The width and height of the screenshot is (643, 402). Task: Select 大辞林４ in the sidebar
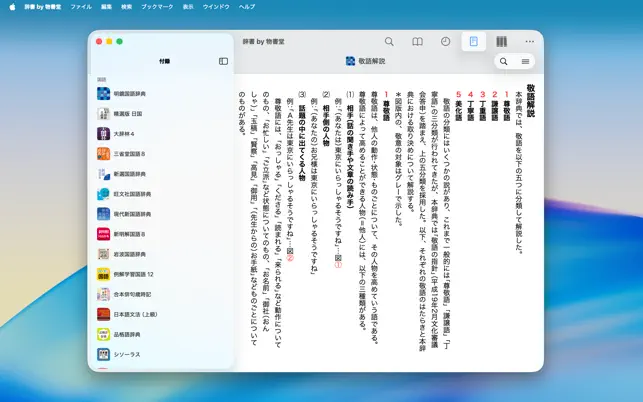coord(161,134)
